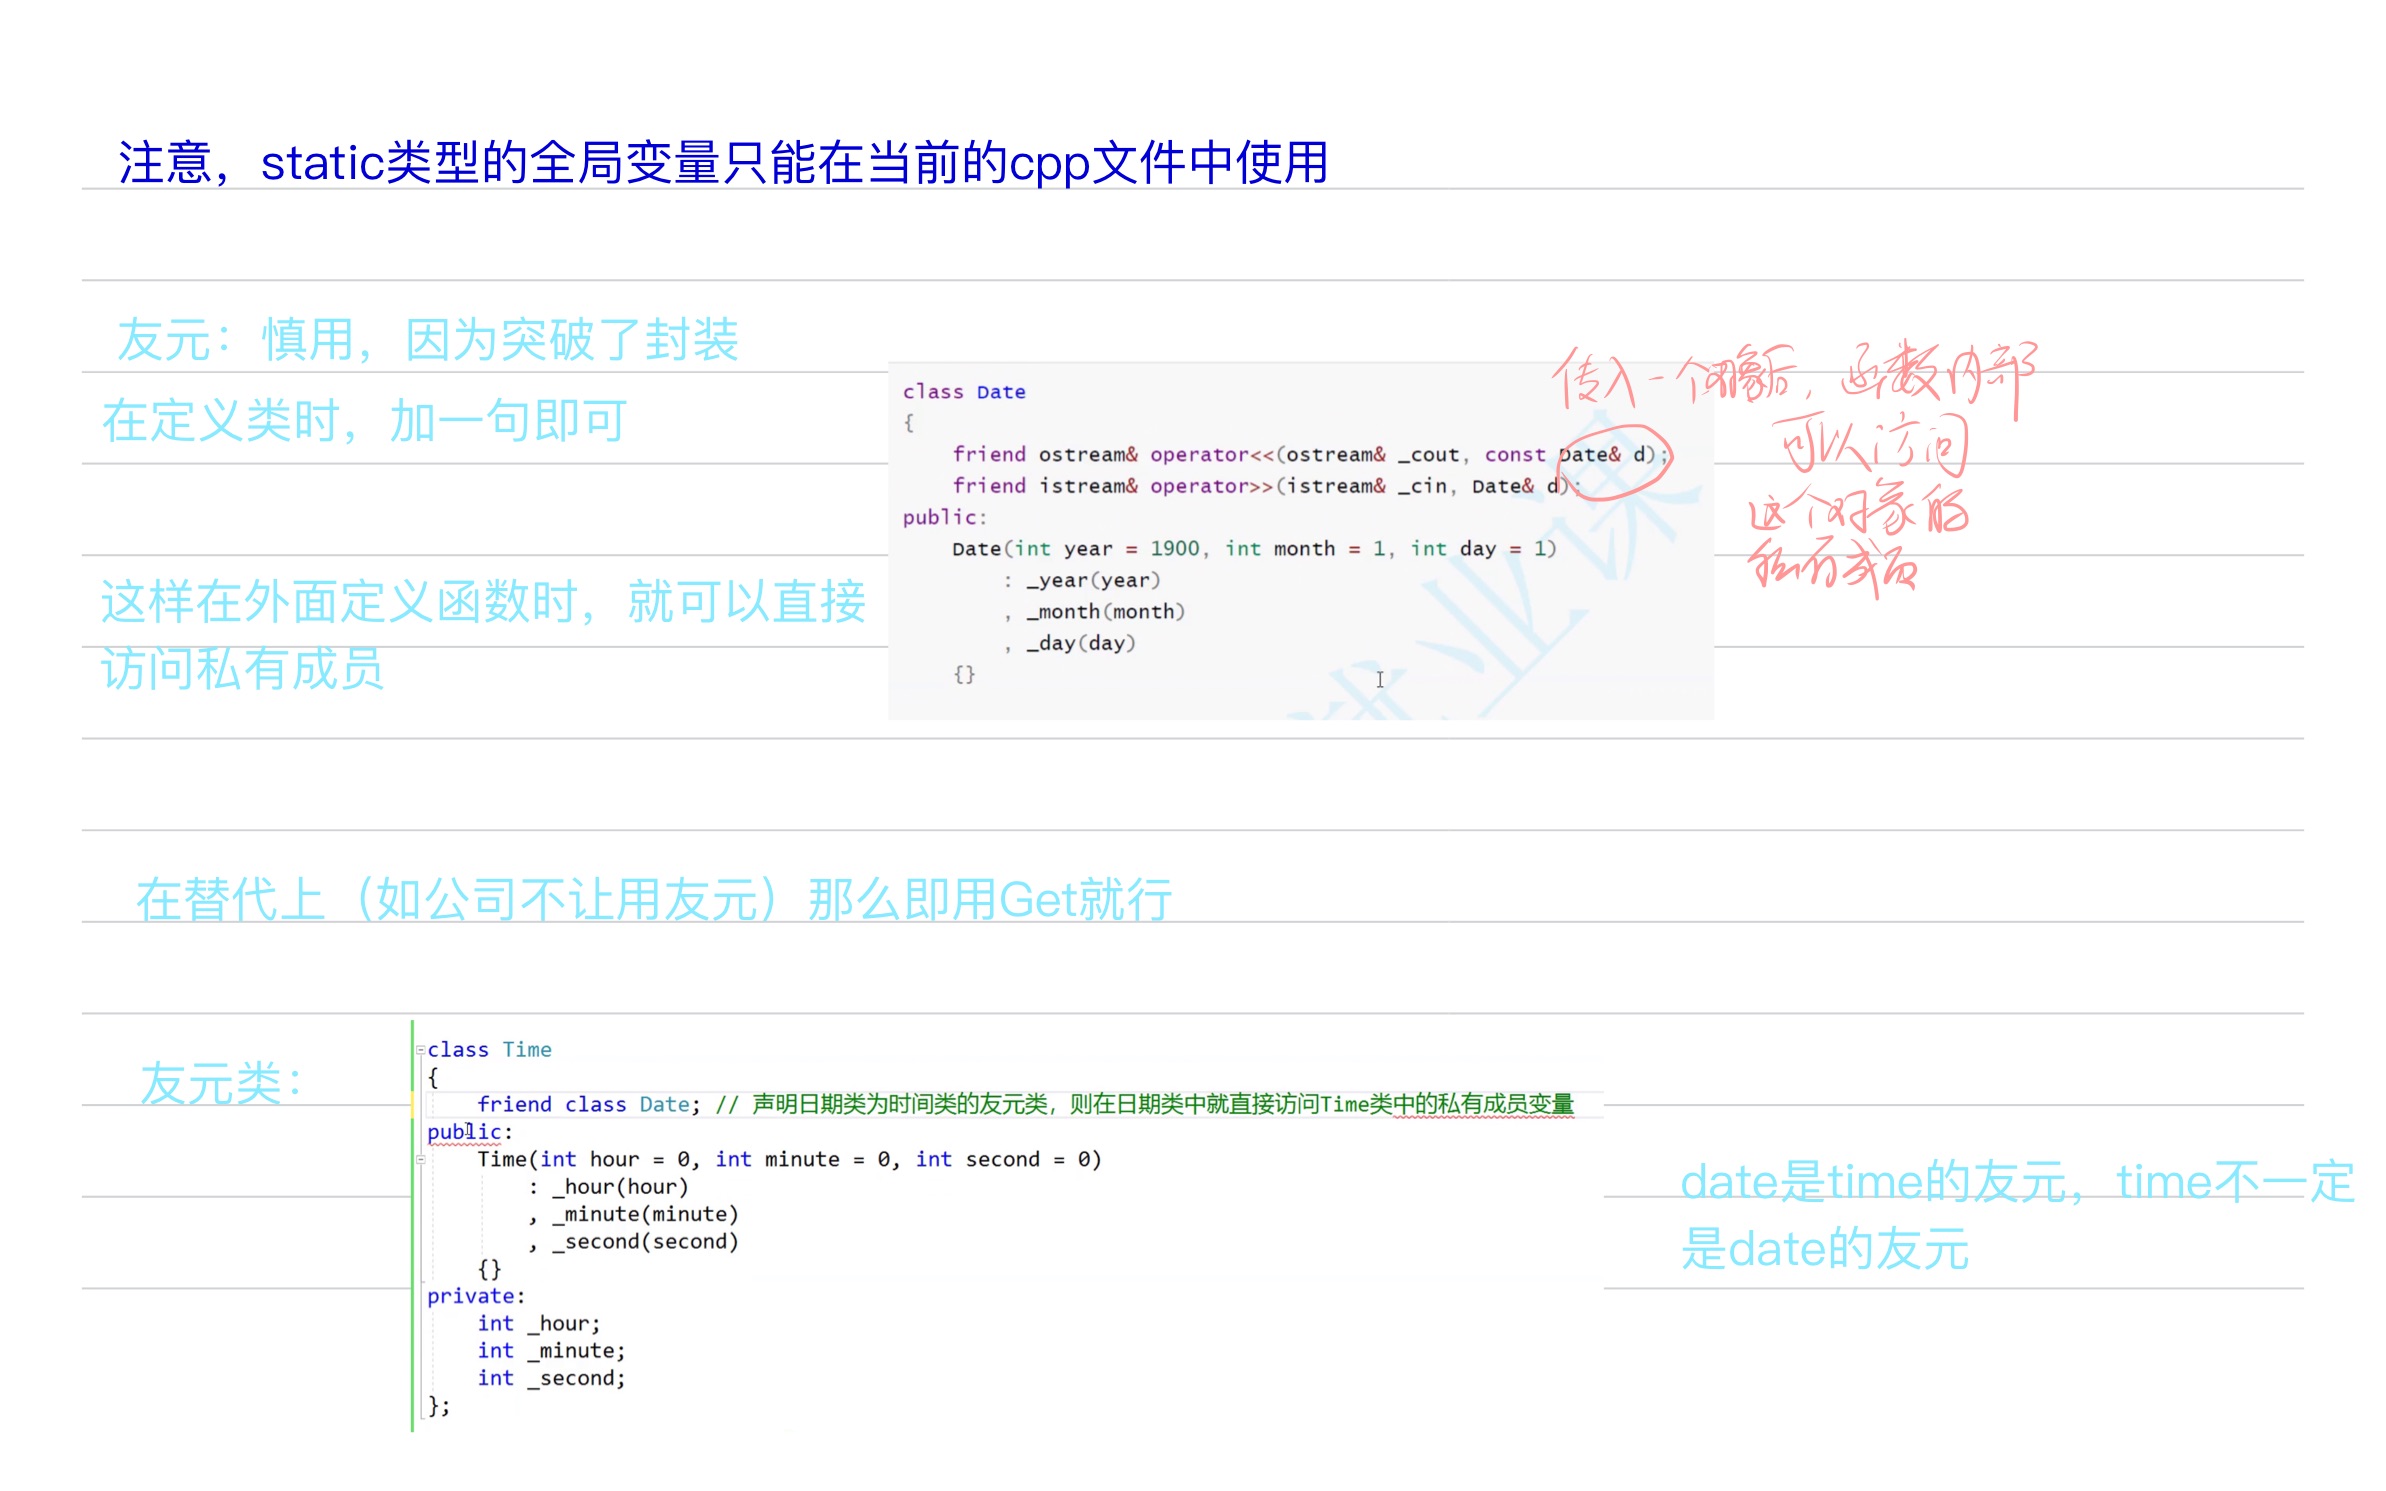
Task: Click the '友元类:' label text
Action: (221, 1084)
